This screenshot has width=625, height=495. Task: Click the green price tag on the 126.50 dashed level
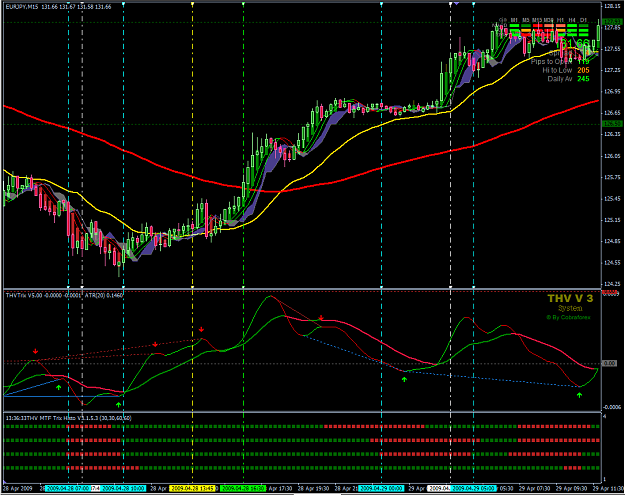point(612,124)
